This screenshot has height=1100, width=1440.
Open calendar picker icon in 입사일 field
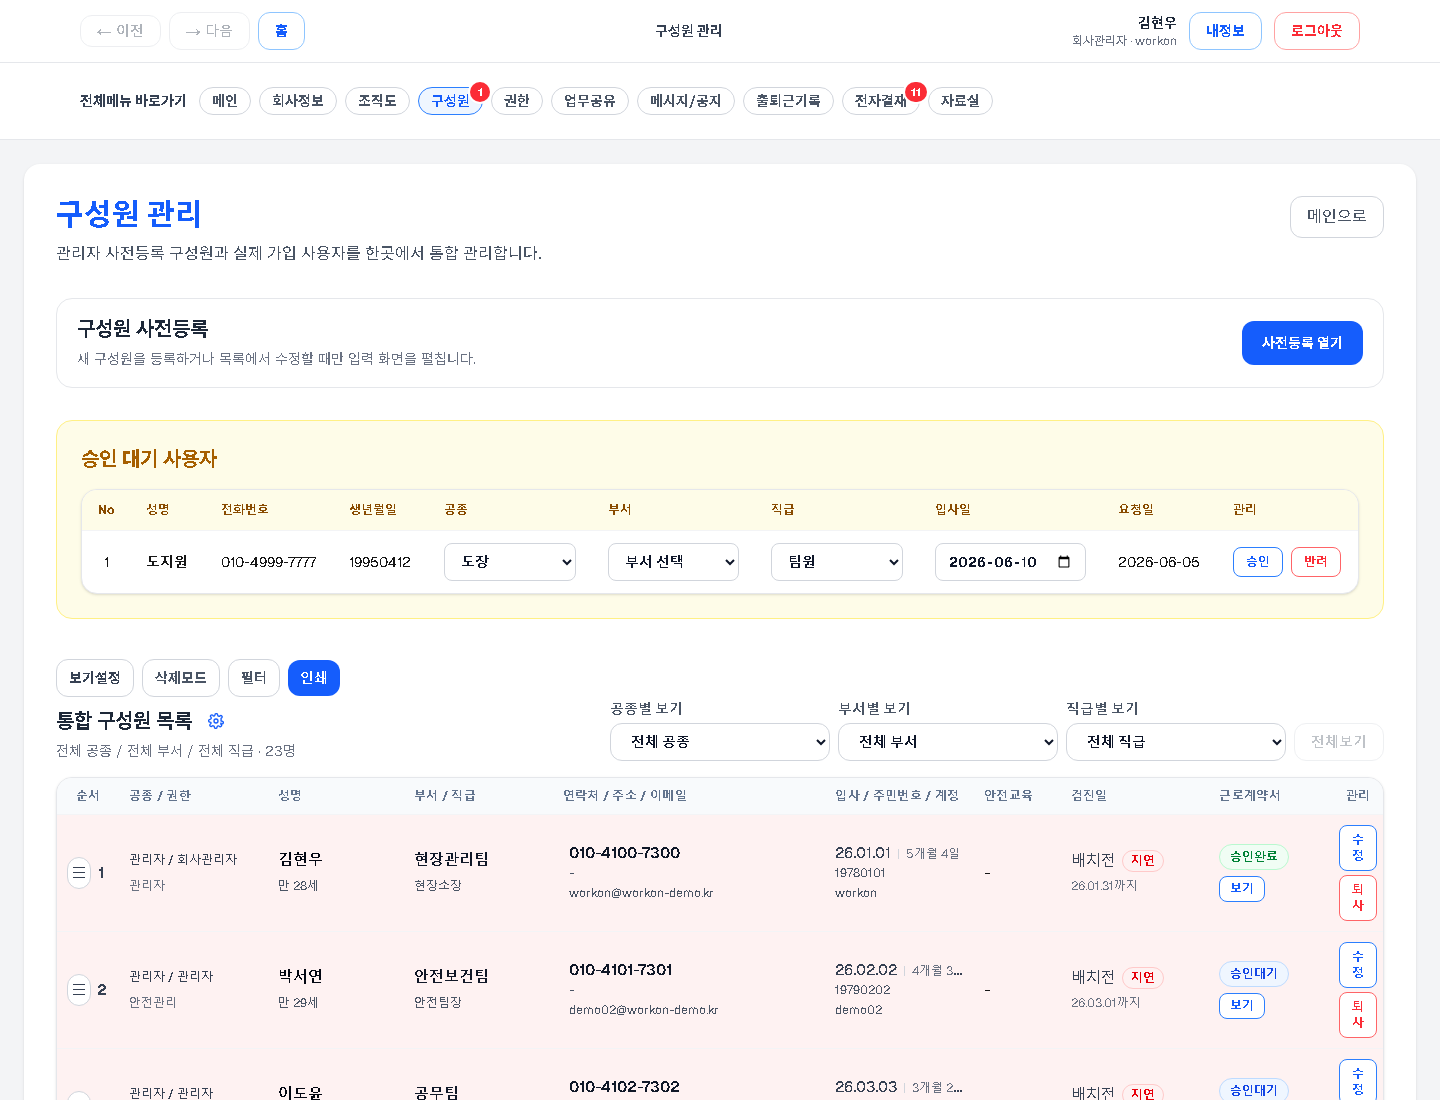(x=1064, y=562)
